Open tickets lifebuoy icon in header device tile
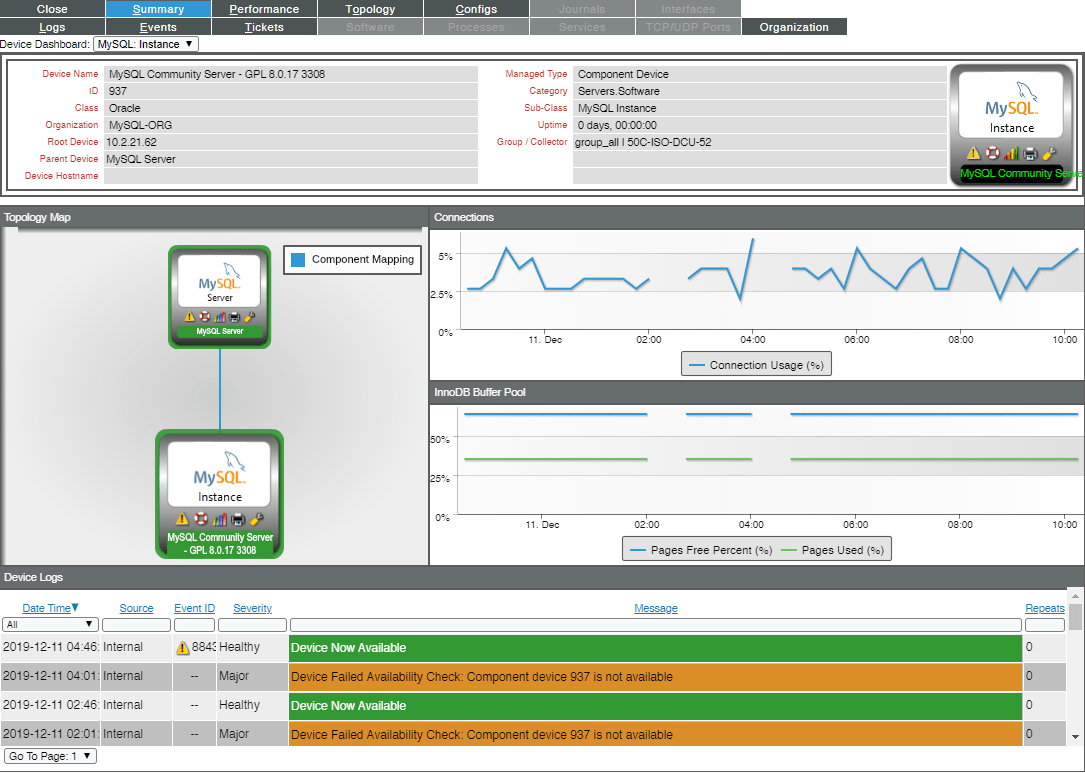This screenshot has height=773, width=1085. [x=992, y=153]
